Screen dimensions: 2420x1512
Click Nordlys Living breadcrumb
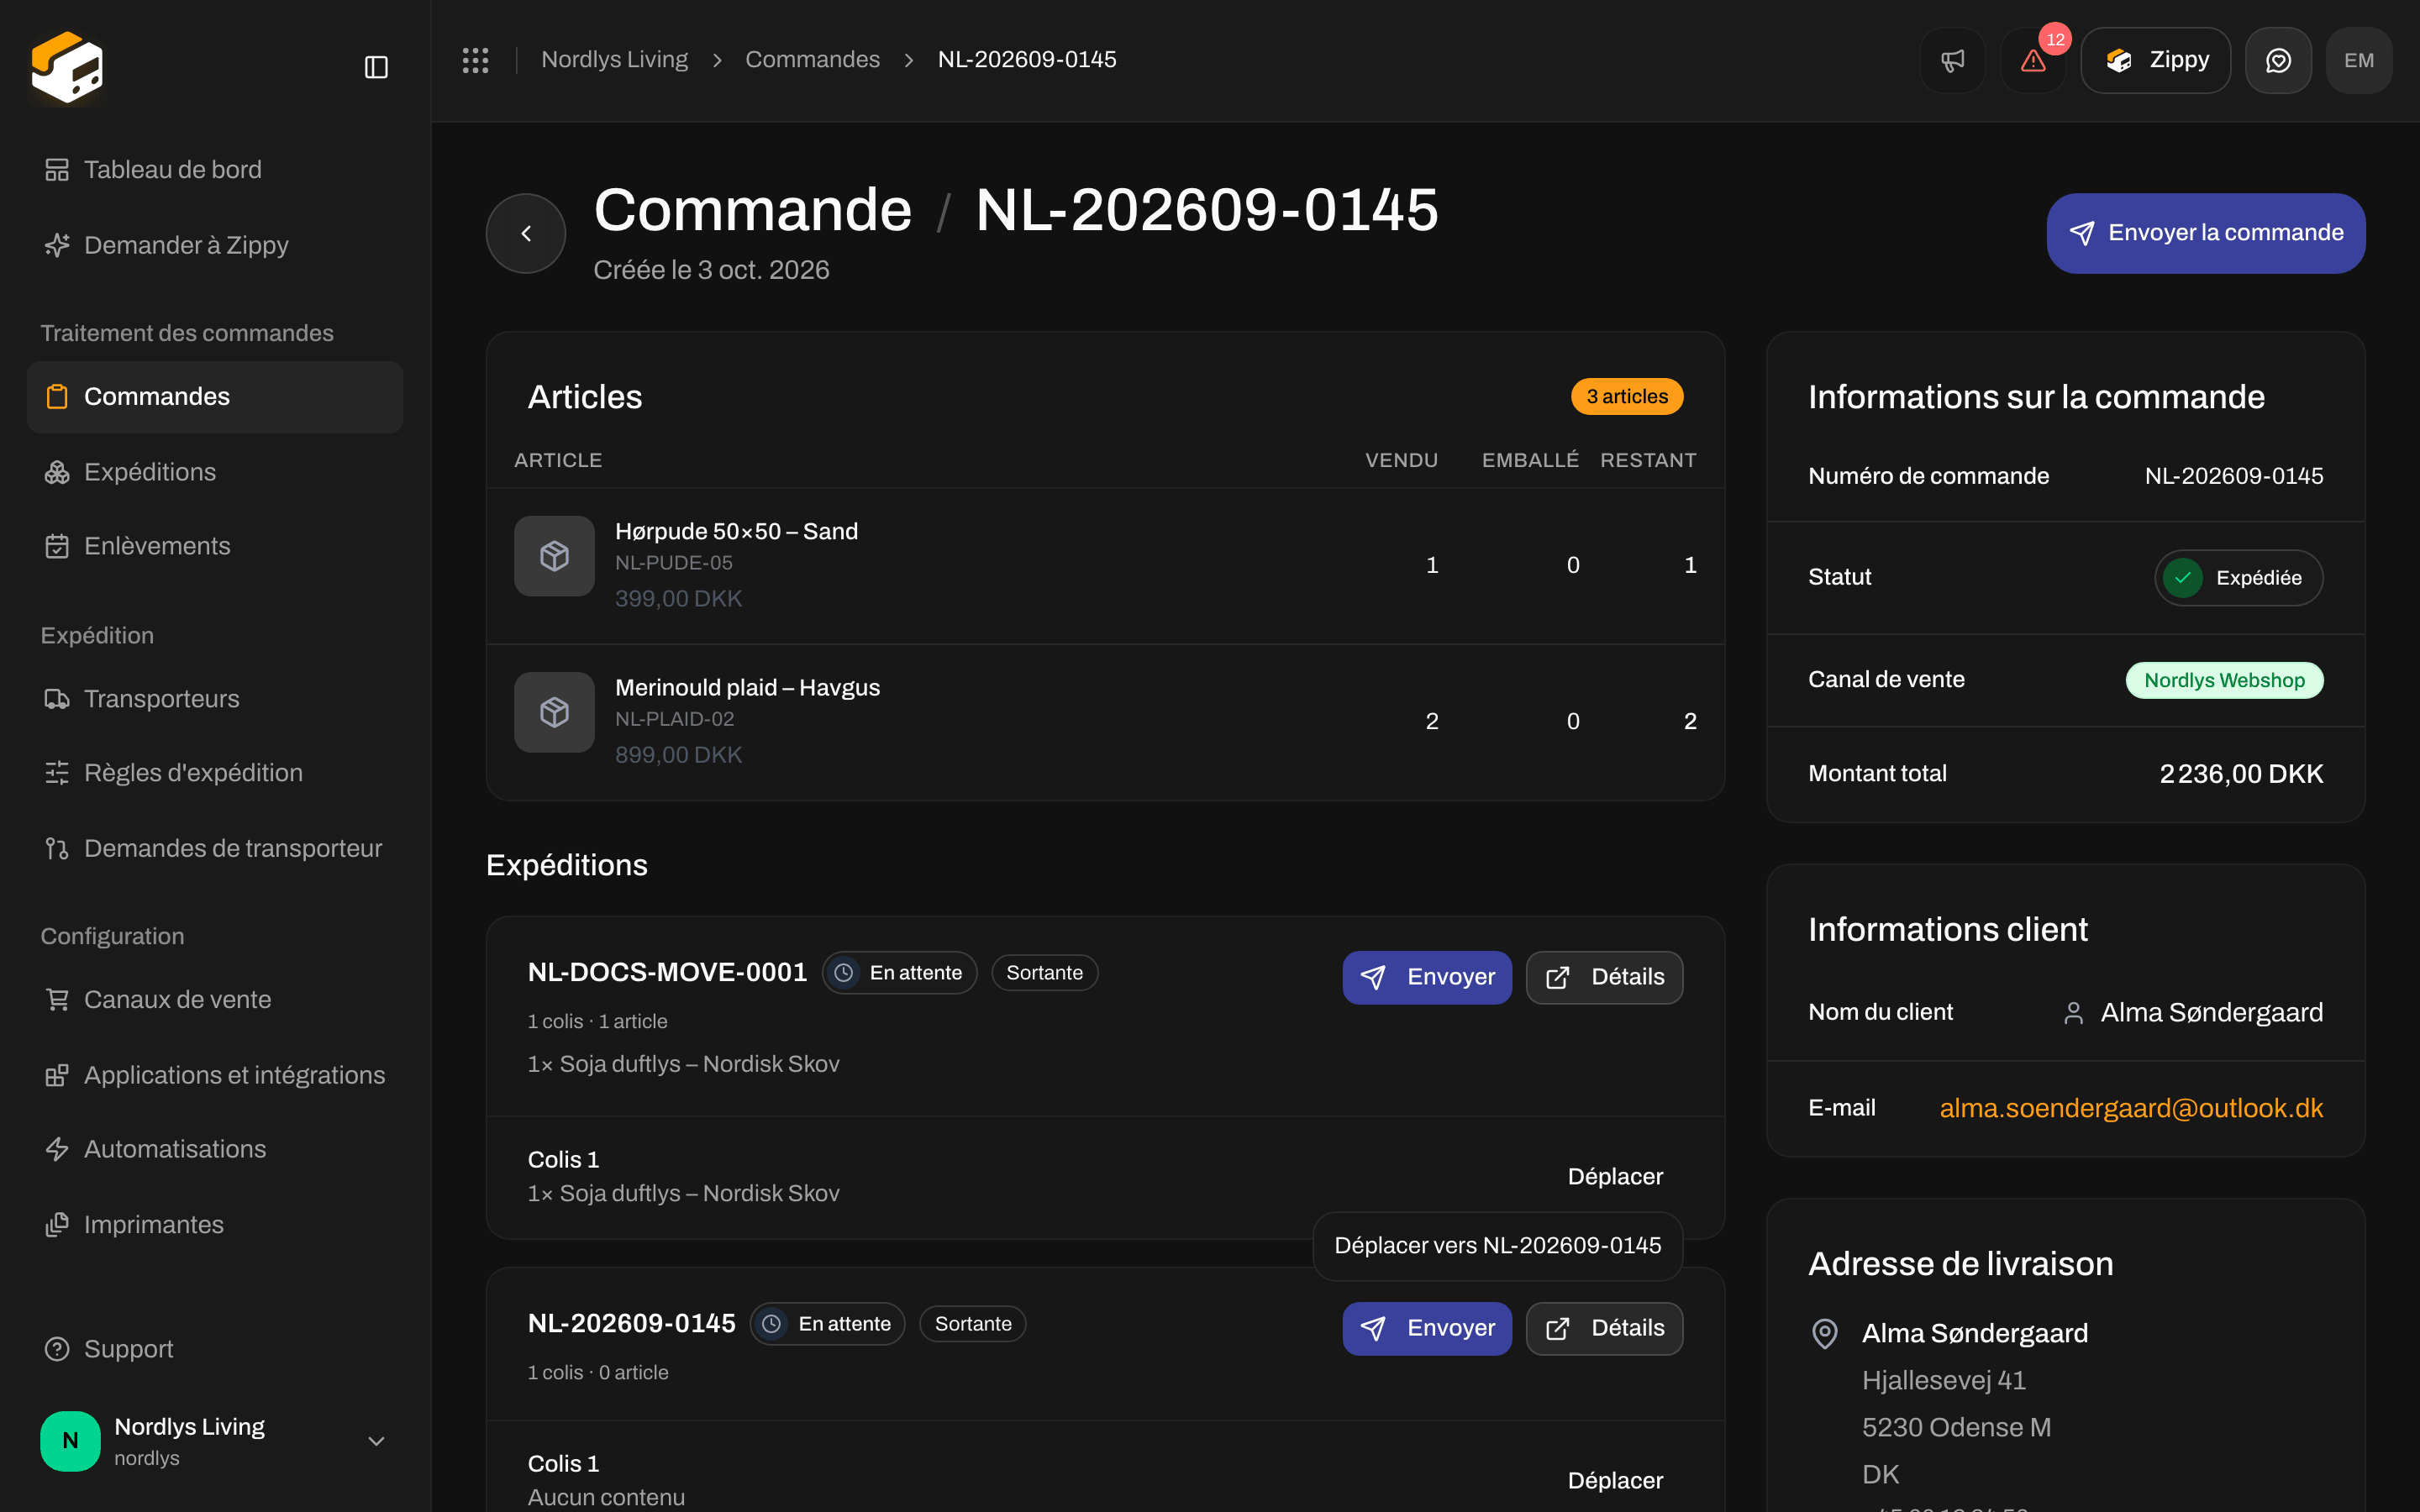pyautogui.click(x=614, y=60)
